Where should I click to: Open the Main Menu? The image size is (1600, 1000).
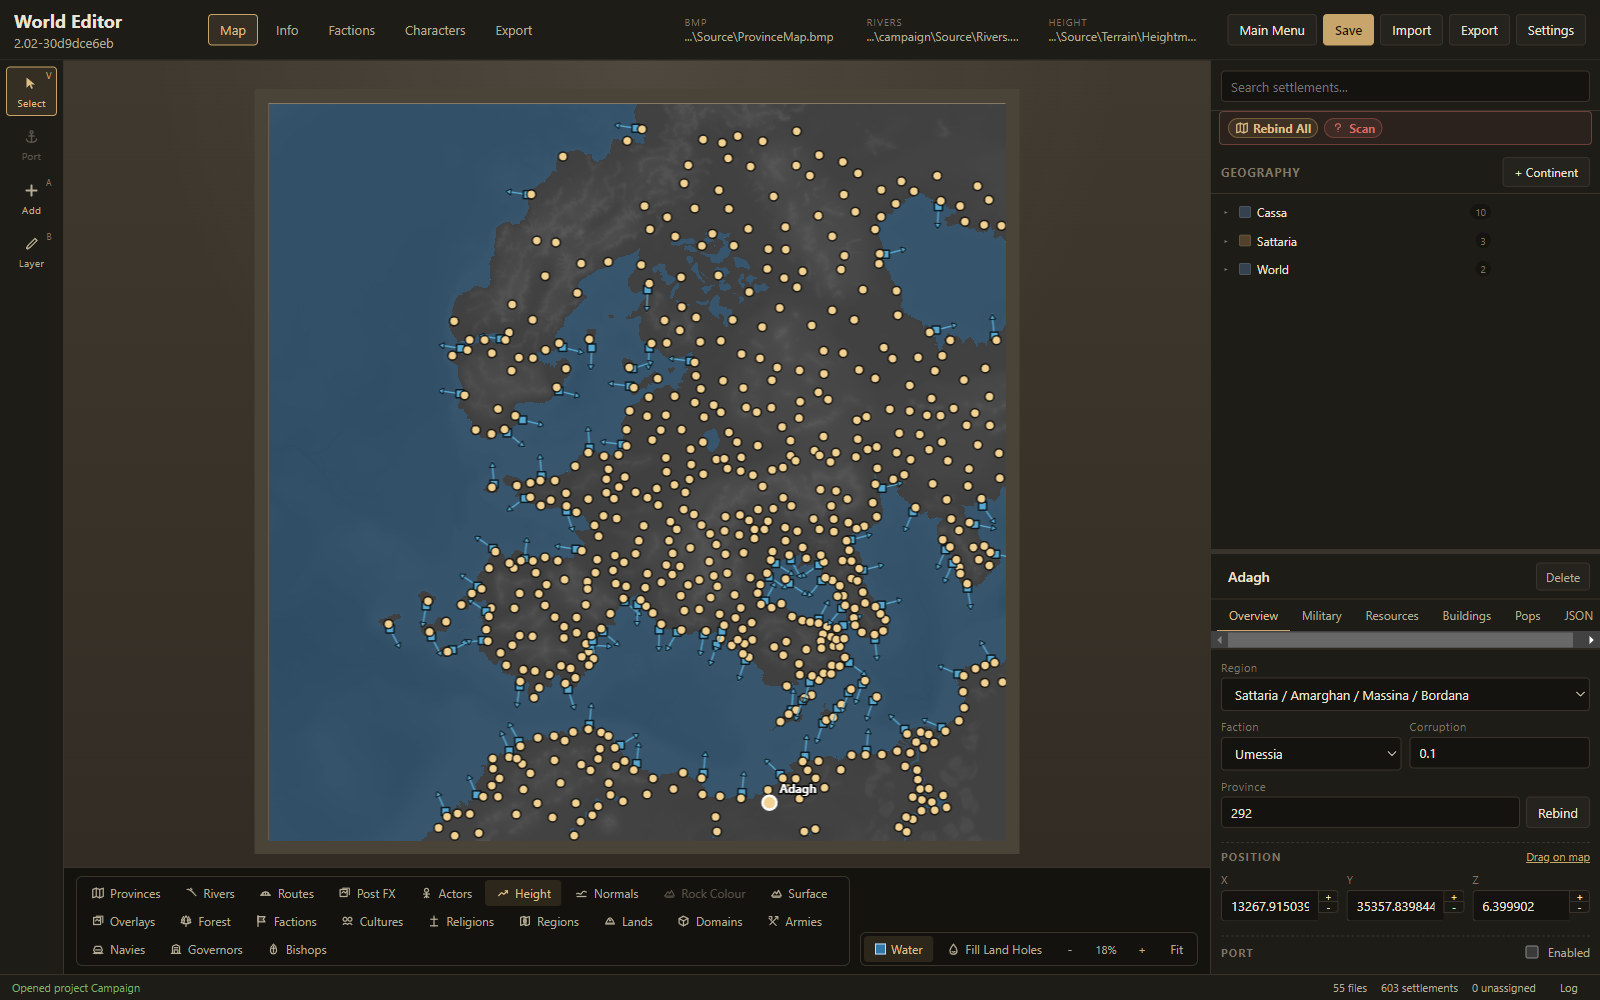(1272, 30)
